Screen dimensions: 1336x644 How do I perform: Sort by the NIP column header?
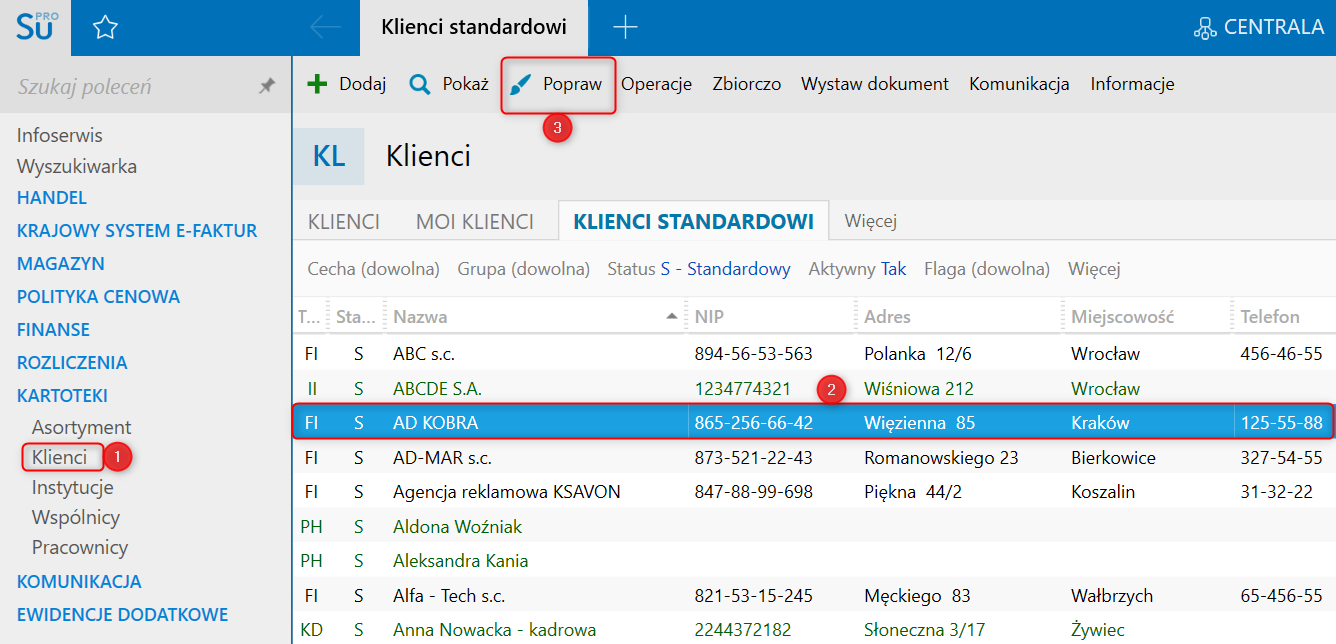pyautogui.click(x=709, y=317)
